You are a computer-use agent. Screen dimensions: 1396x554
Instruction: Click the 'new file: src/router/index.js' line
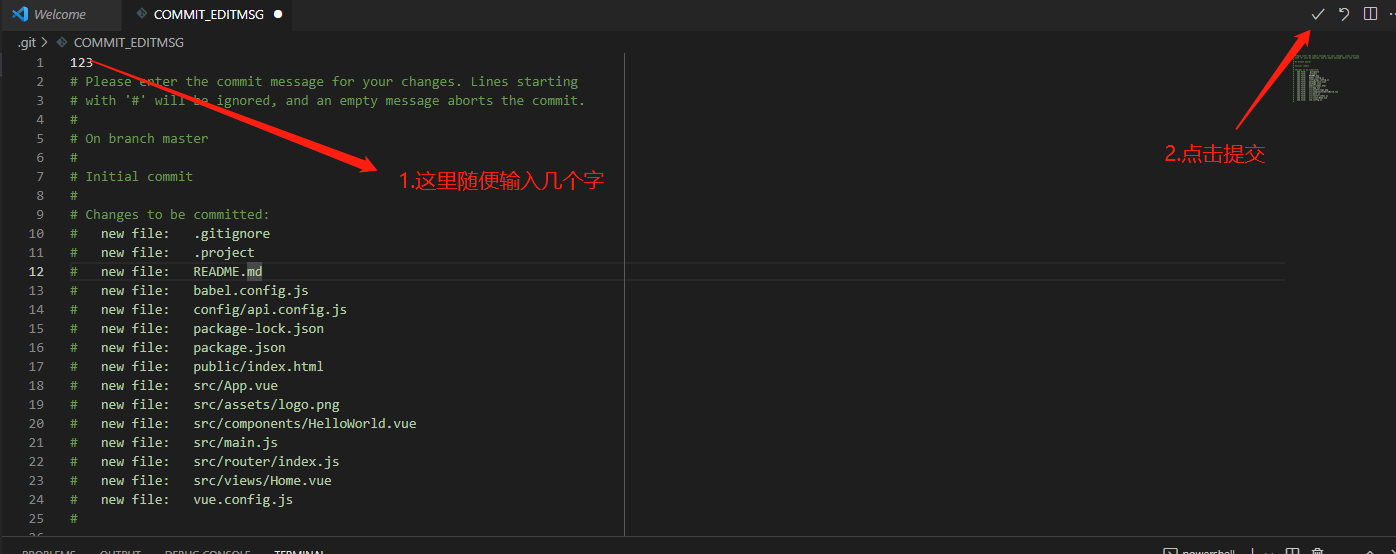[x=205, y=461]
